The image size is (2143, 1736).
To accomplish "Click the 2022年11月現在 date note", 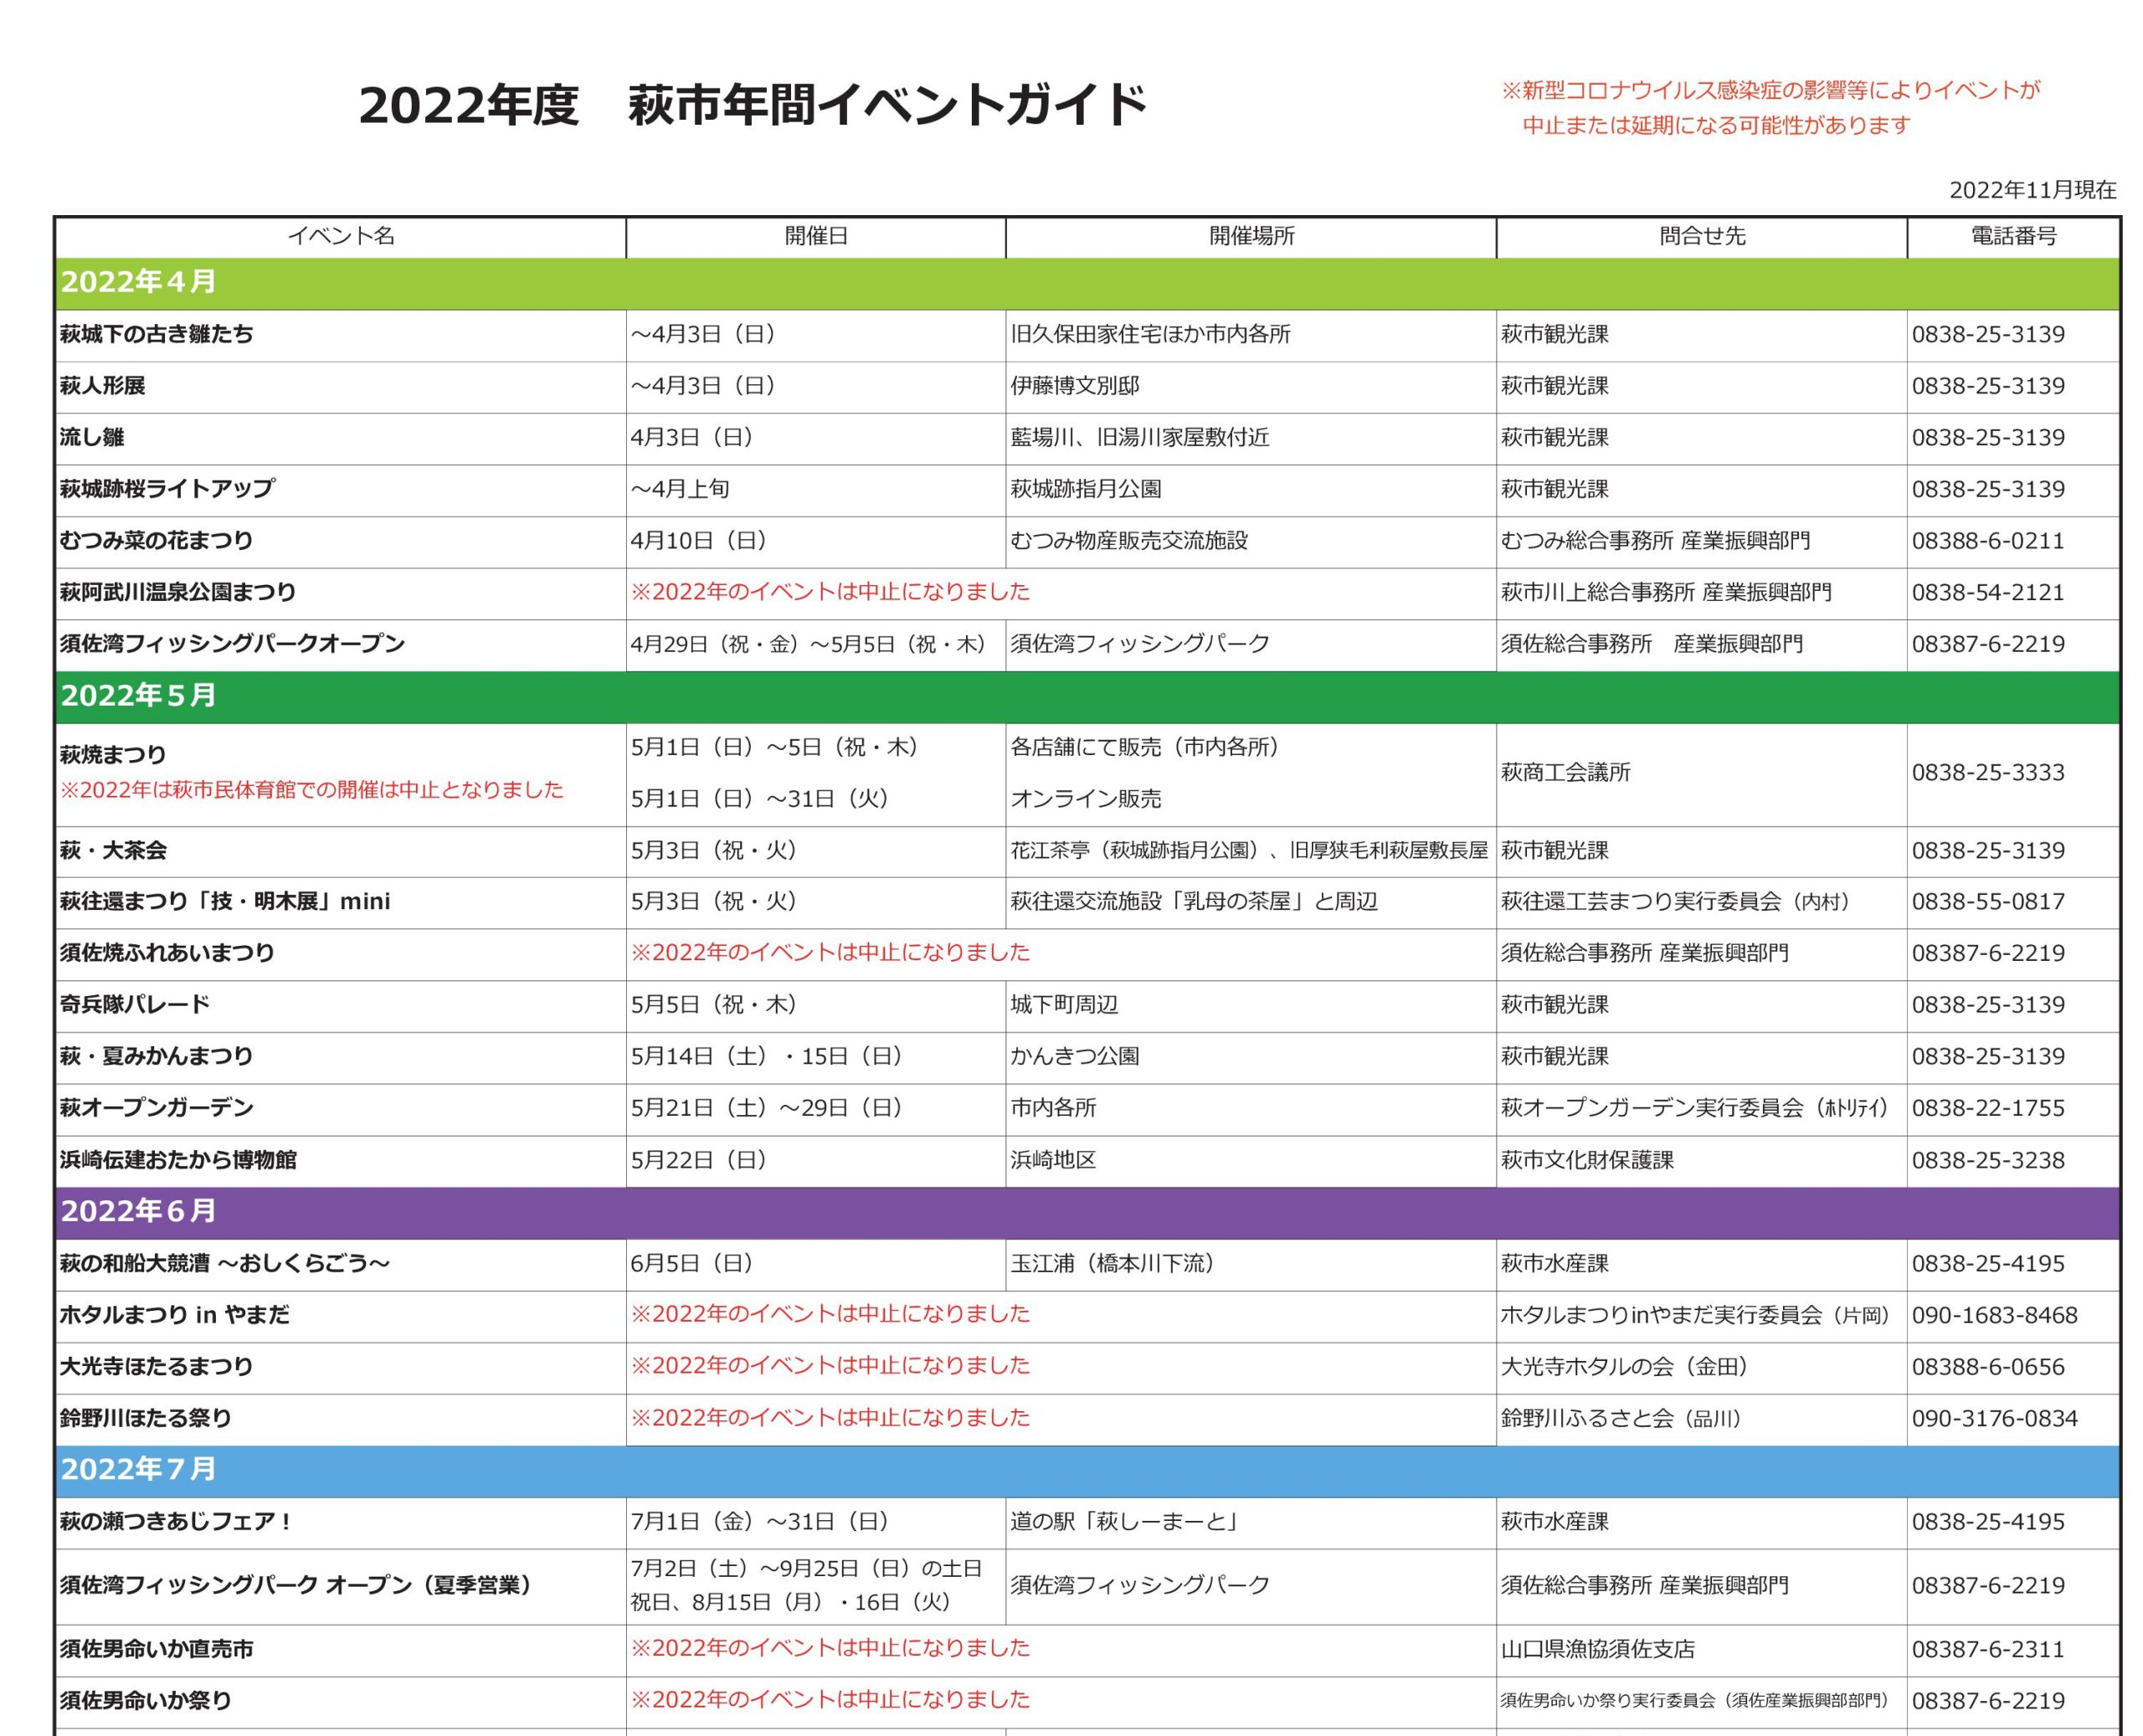I will tap(2032, 190).
